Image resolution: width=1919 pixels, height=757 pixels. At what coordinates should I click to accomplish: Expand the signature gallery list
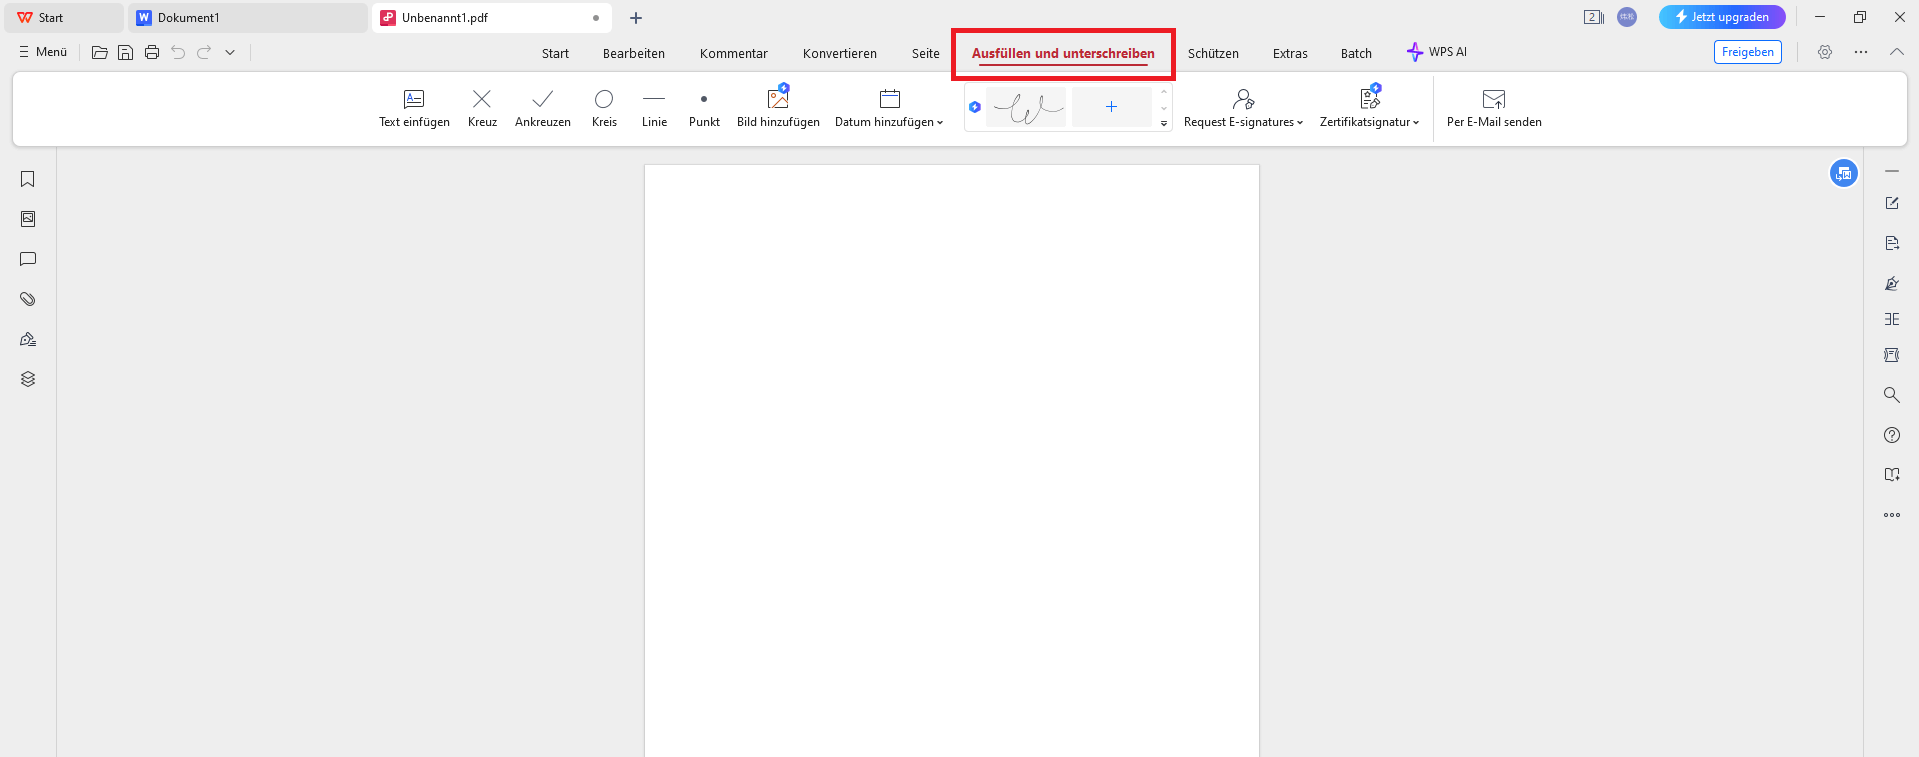click(1164, 123)
